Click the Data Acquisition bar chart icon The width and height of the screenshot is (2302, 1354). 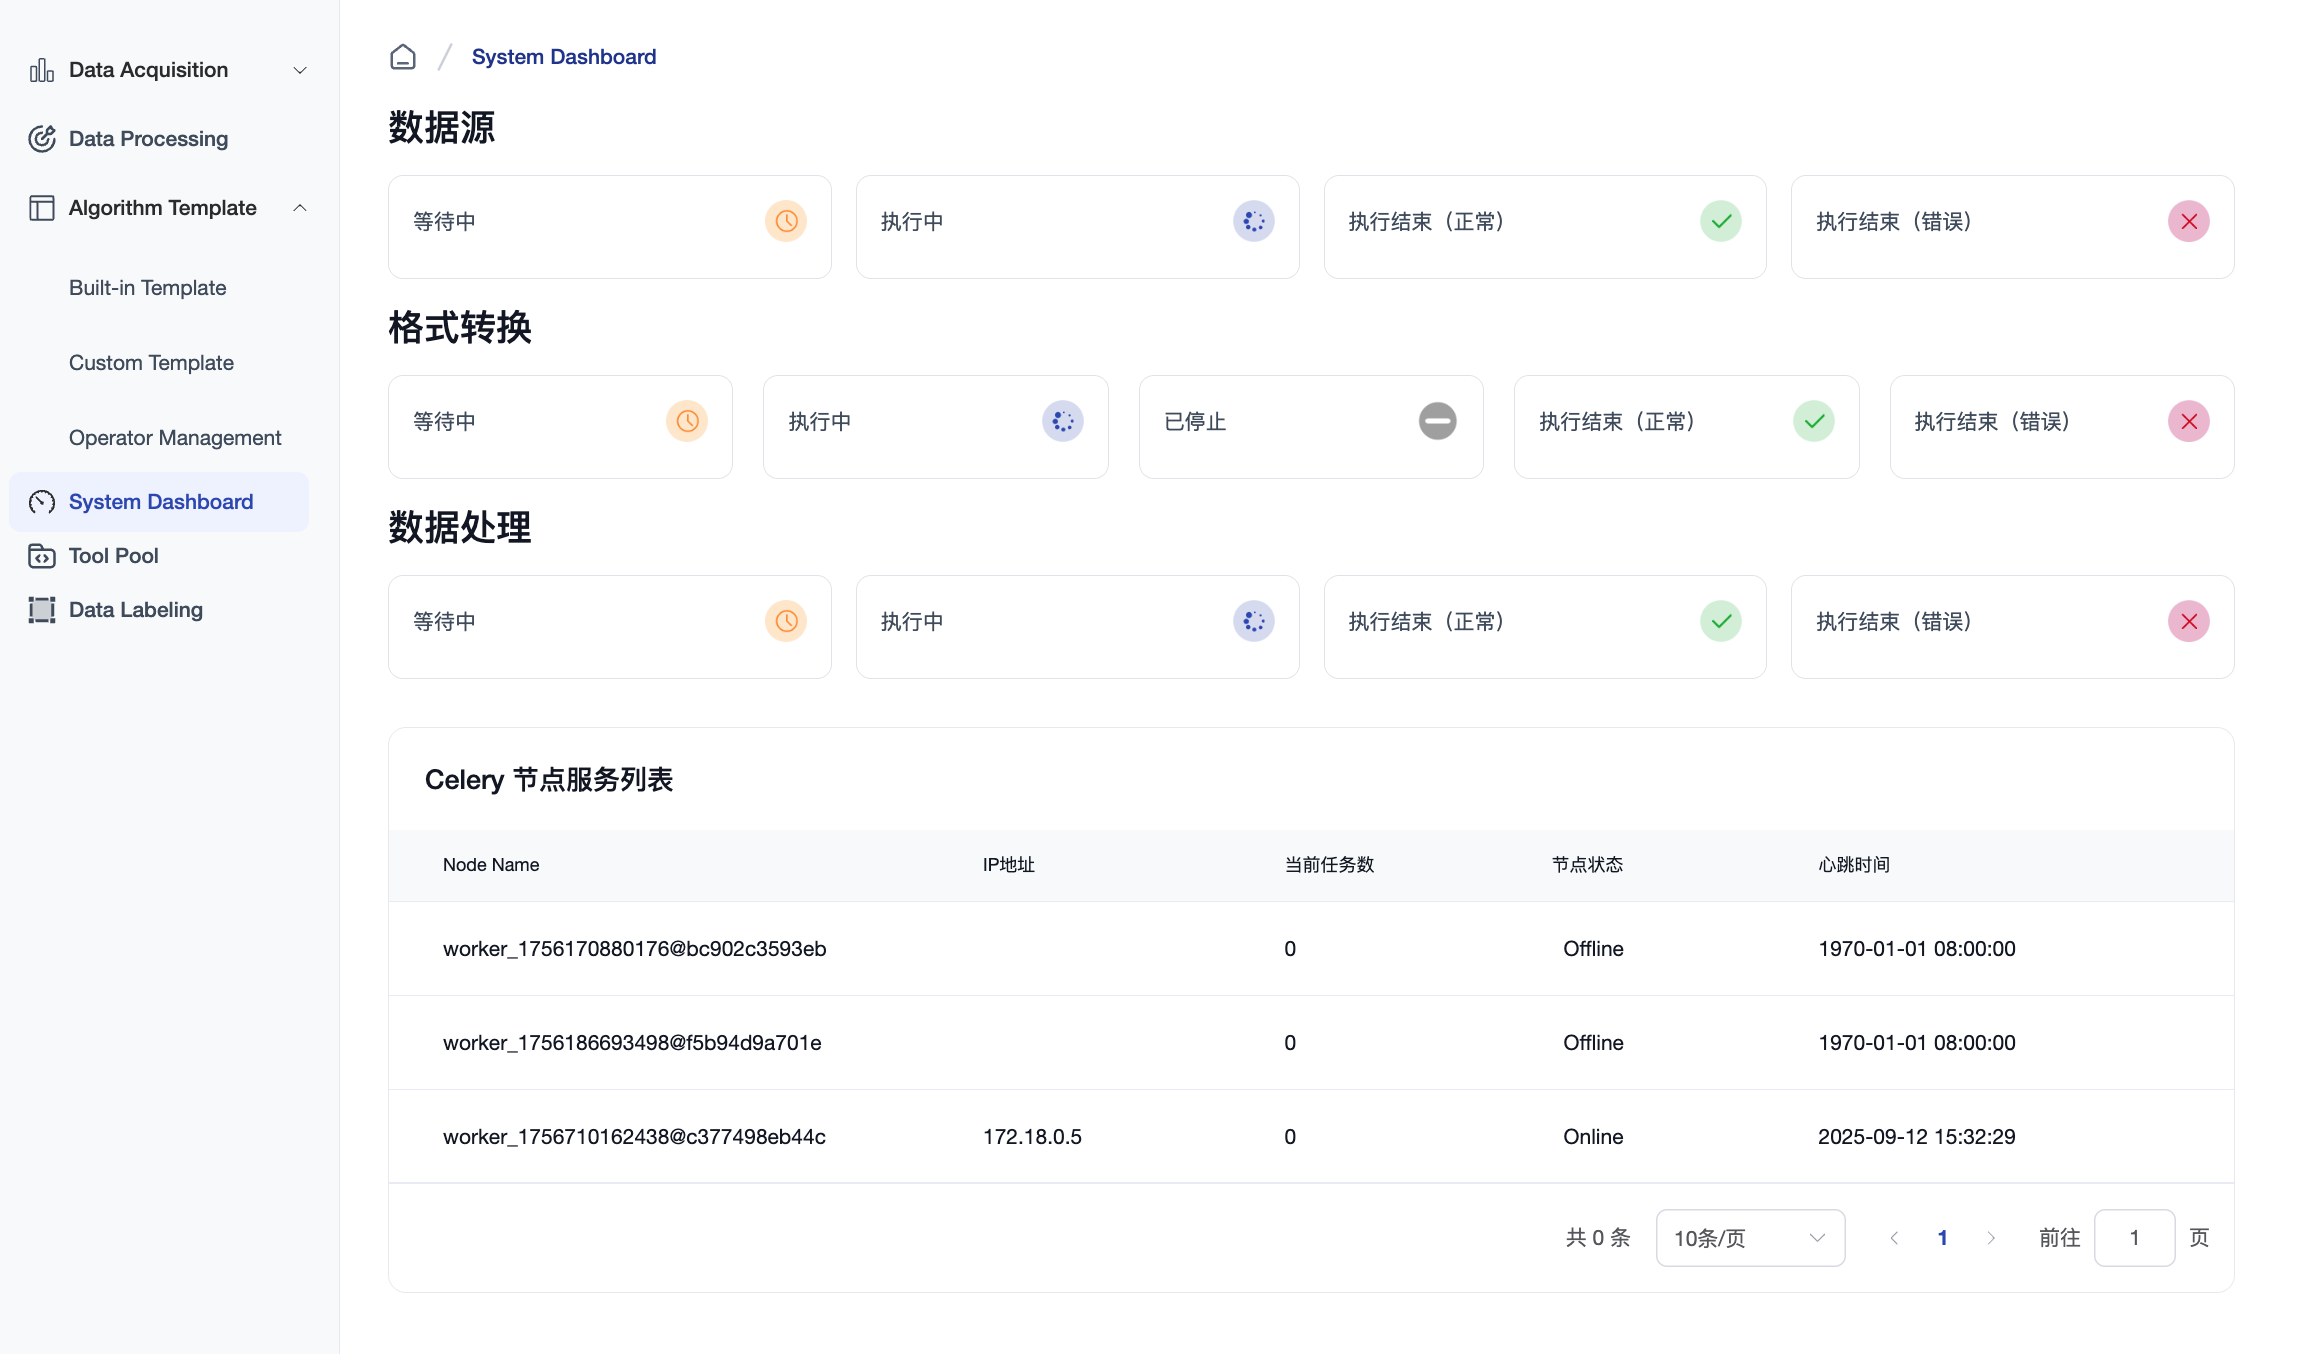(x=42, y=70)
